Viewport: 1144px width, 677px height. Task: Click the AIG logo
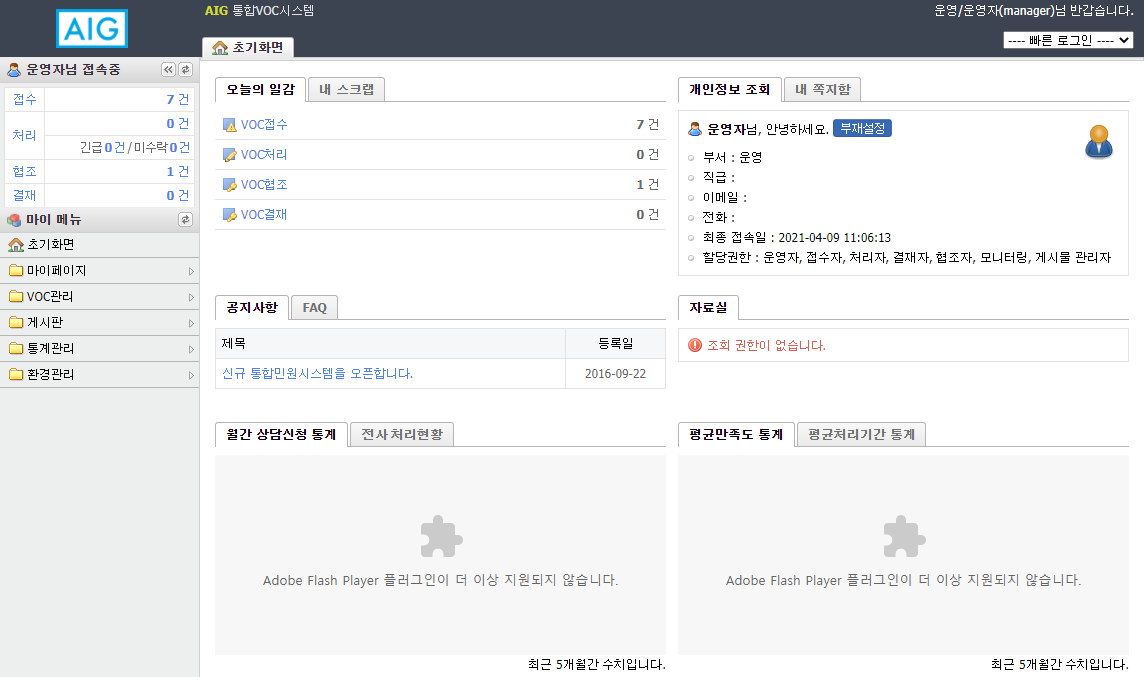point(92,28)
